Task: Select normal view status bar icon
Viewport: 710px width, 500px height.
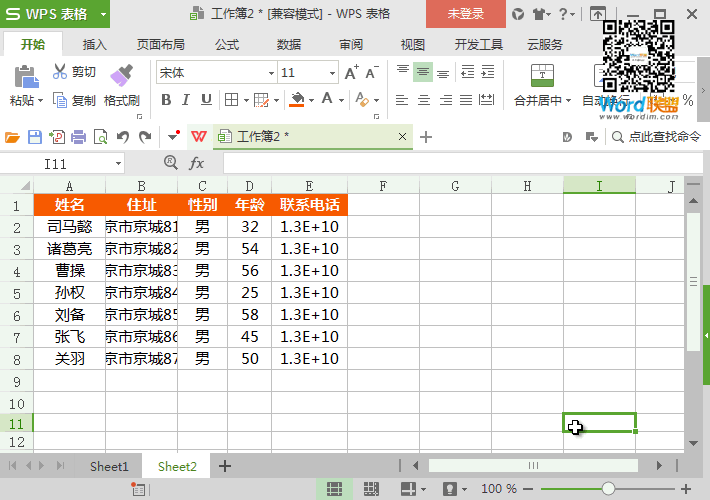Action: (334, 489)
